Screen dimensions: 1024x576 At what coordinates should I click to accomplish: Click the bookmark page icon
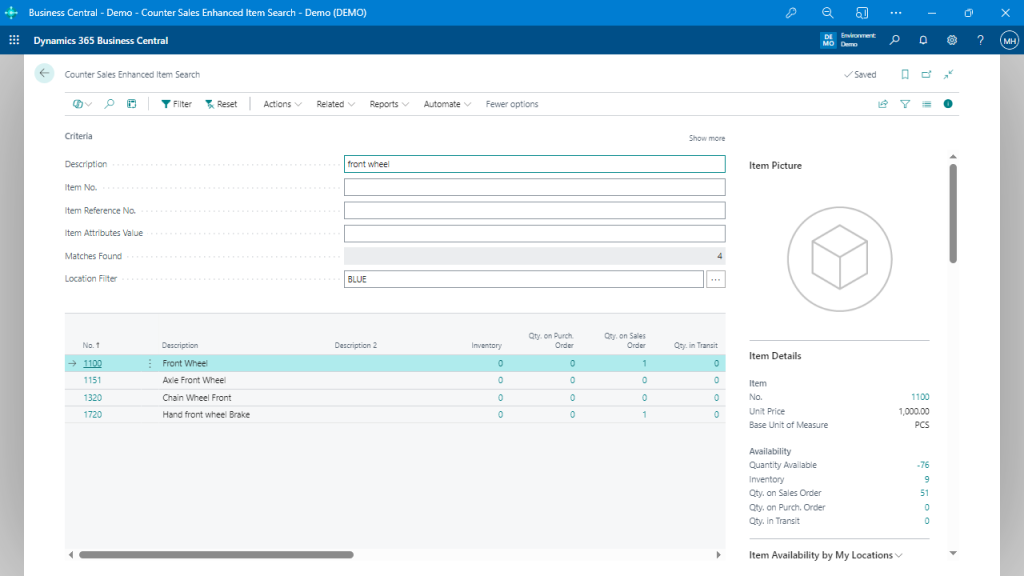(903, 74)
